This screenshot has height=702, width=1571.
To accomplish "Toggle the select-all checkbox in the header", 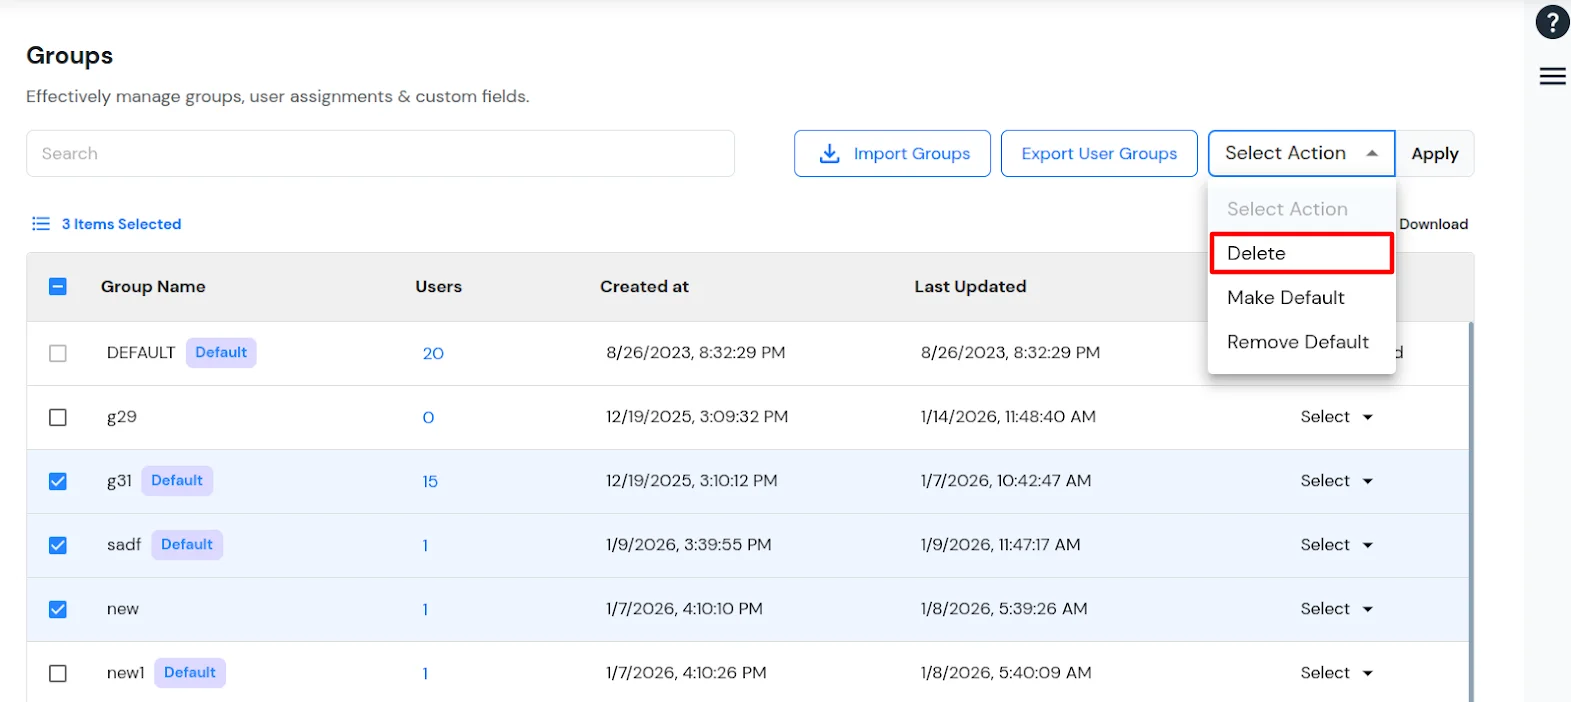I will pyautogui.click(x=58, y=287).
